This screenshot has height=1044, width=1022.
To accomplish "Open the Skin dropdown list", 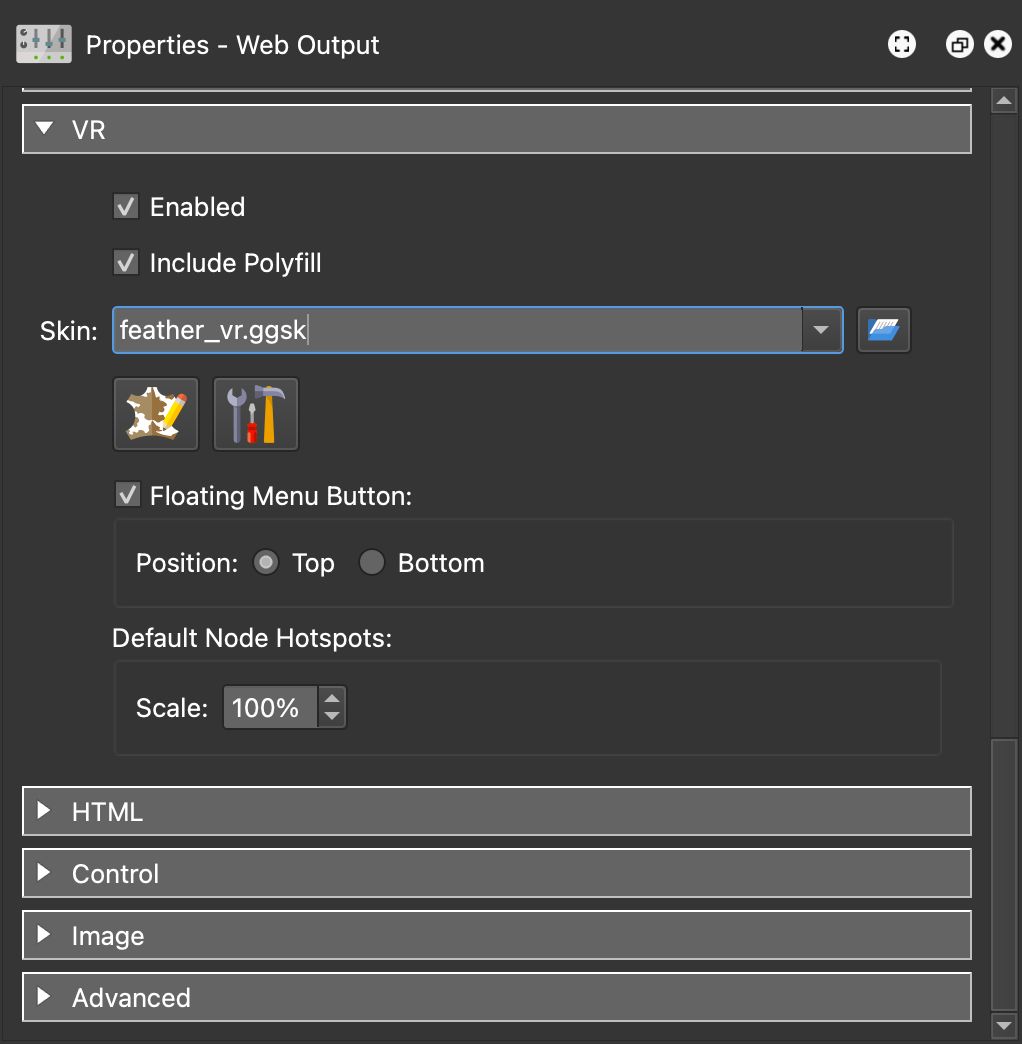I will (x=820, y=329).
